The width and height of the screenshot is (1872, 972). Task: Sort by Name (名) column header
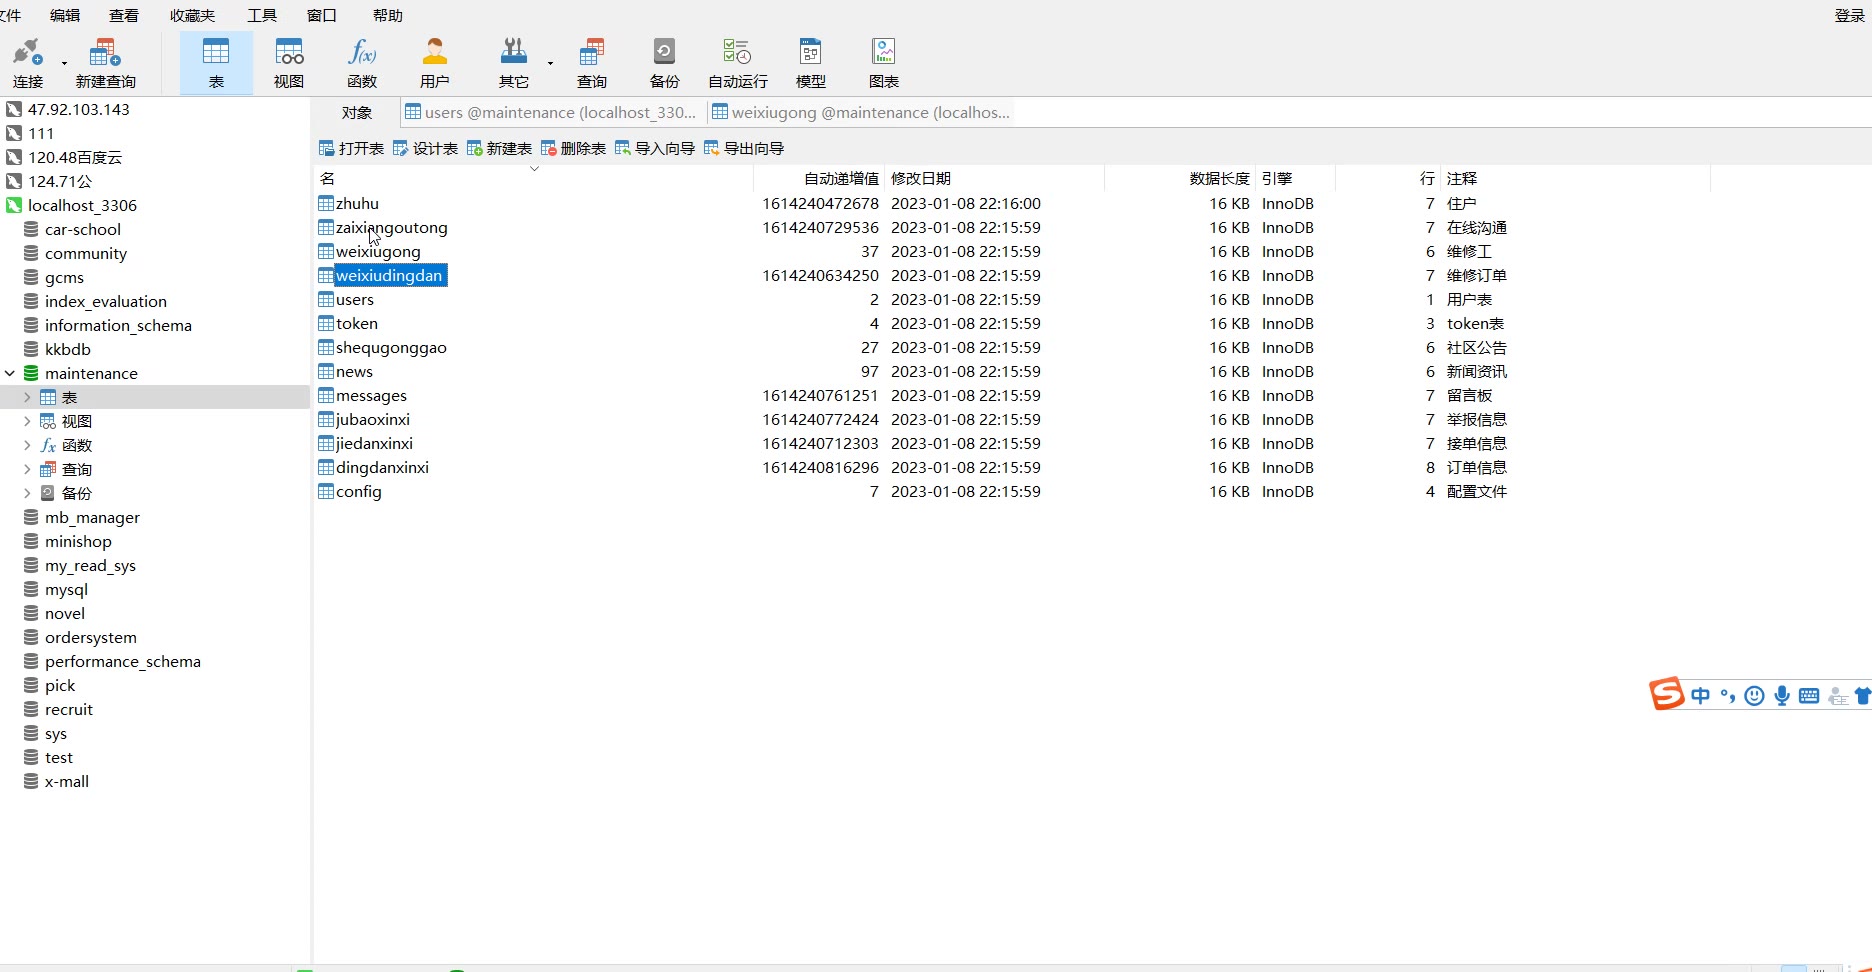click(x=534, y=178)
